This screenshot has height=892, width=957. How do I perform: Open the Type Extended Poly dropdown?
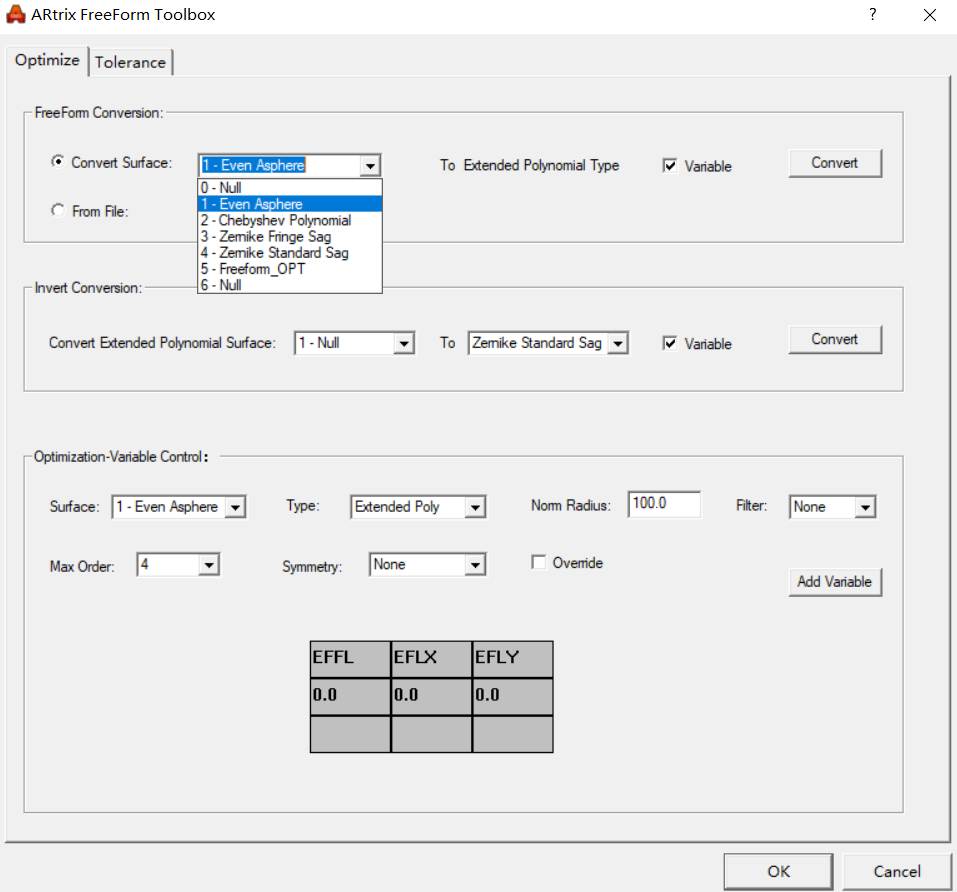[x=474, y=507]
